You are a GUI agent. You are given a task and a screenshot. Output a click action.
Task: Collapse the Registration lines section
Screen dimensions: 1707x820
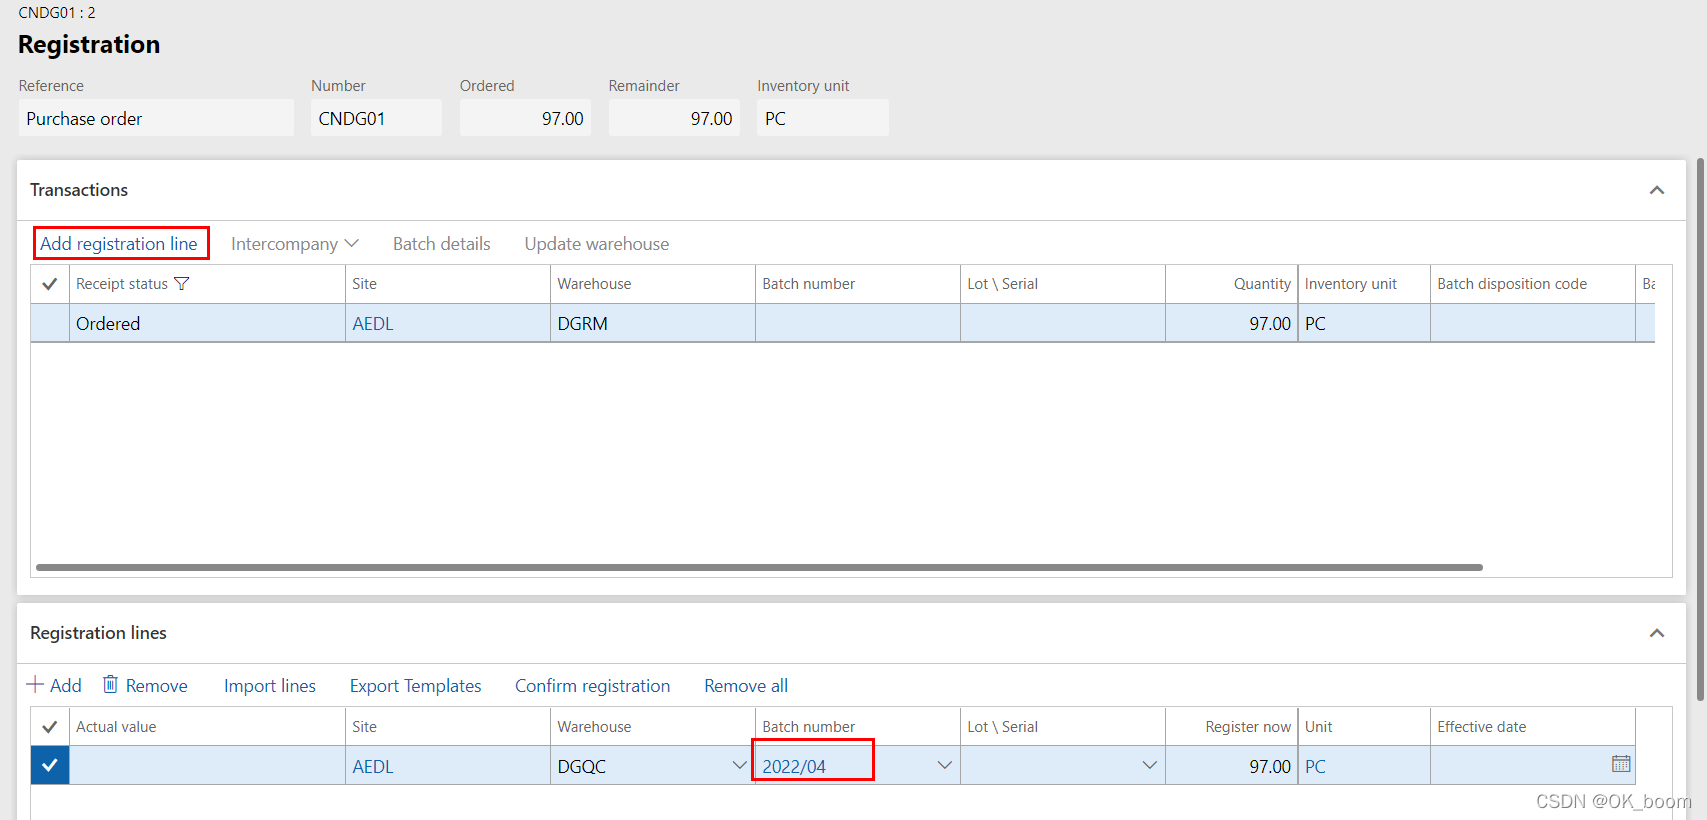click(1657, 633)
